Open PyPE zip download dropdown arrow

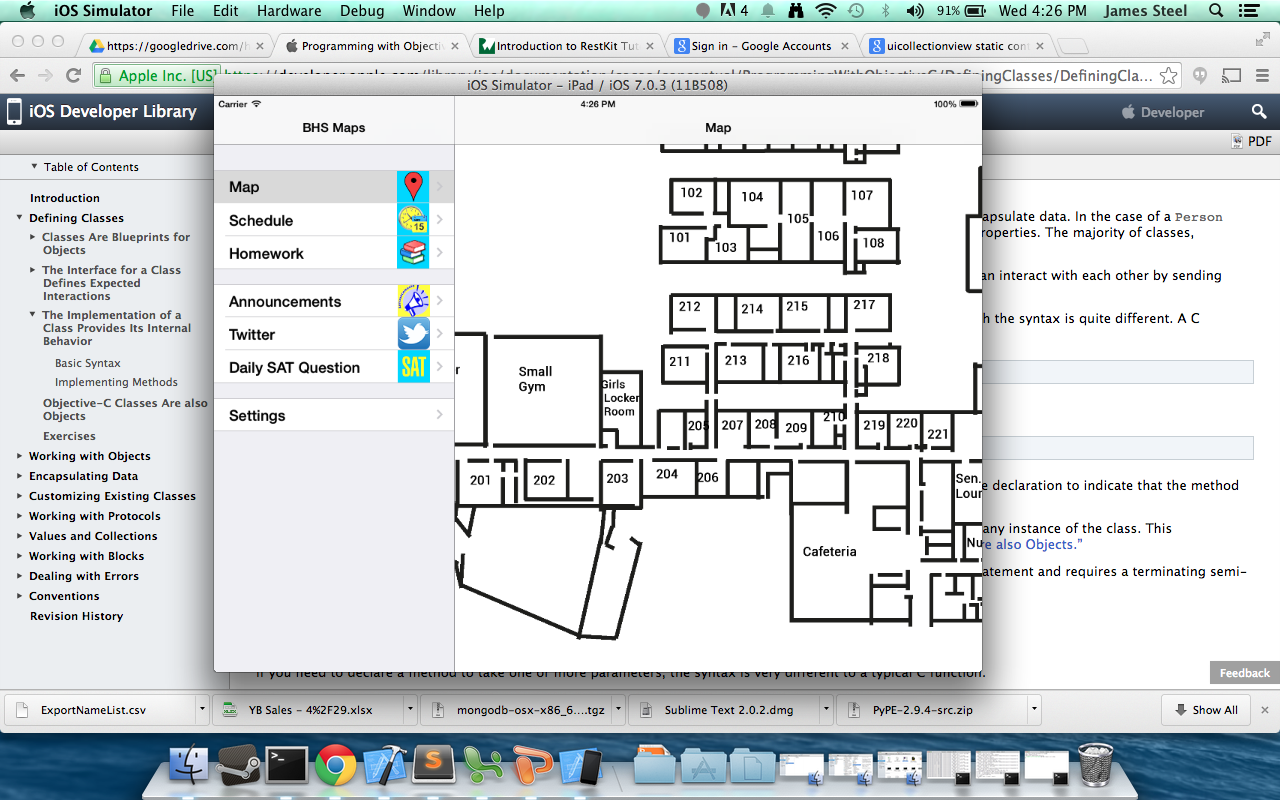[1034, 710]
